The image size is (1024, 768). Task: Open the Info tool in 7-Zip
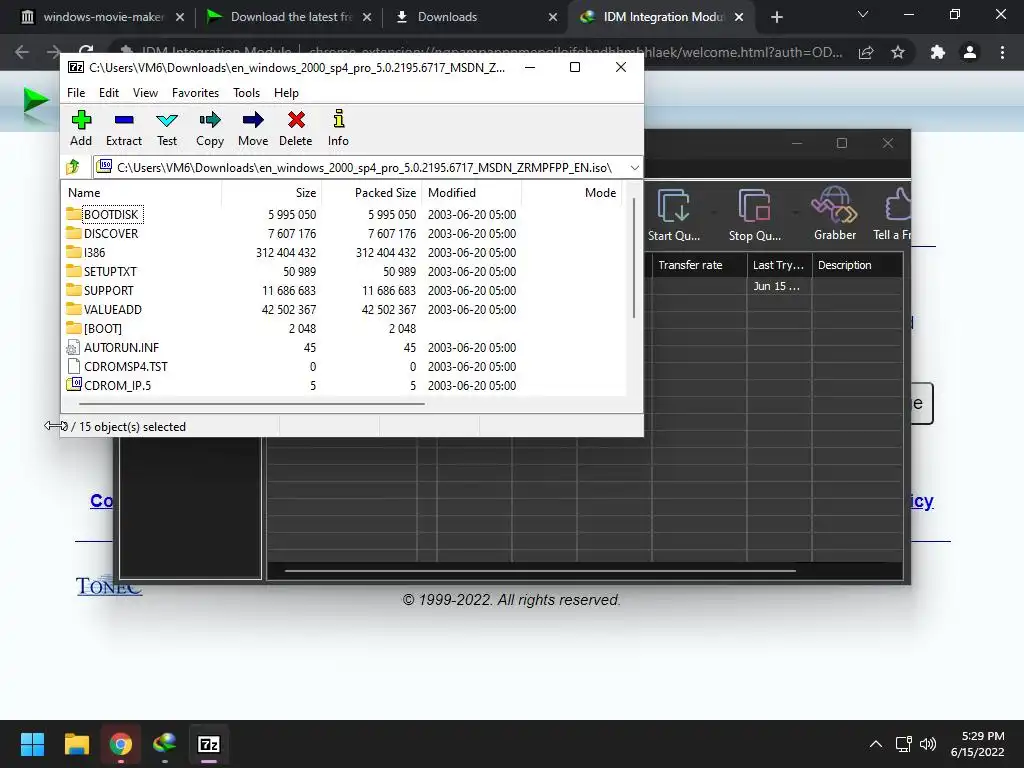(338, 128)
